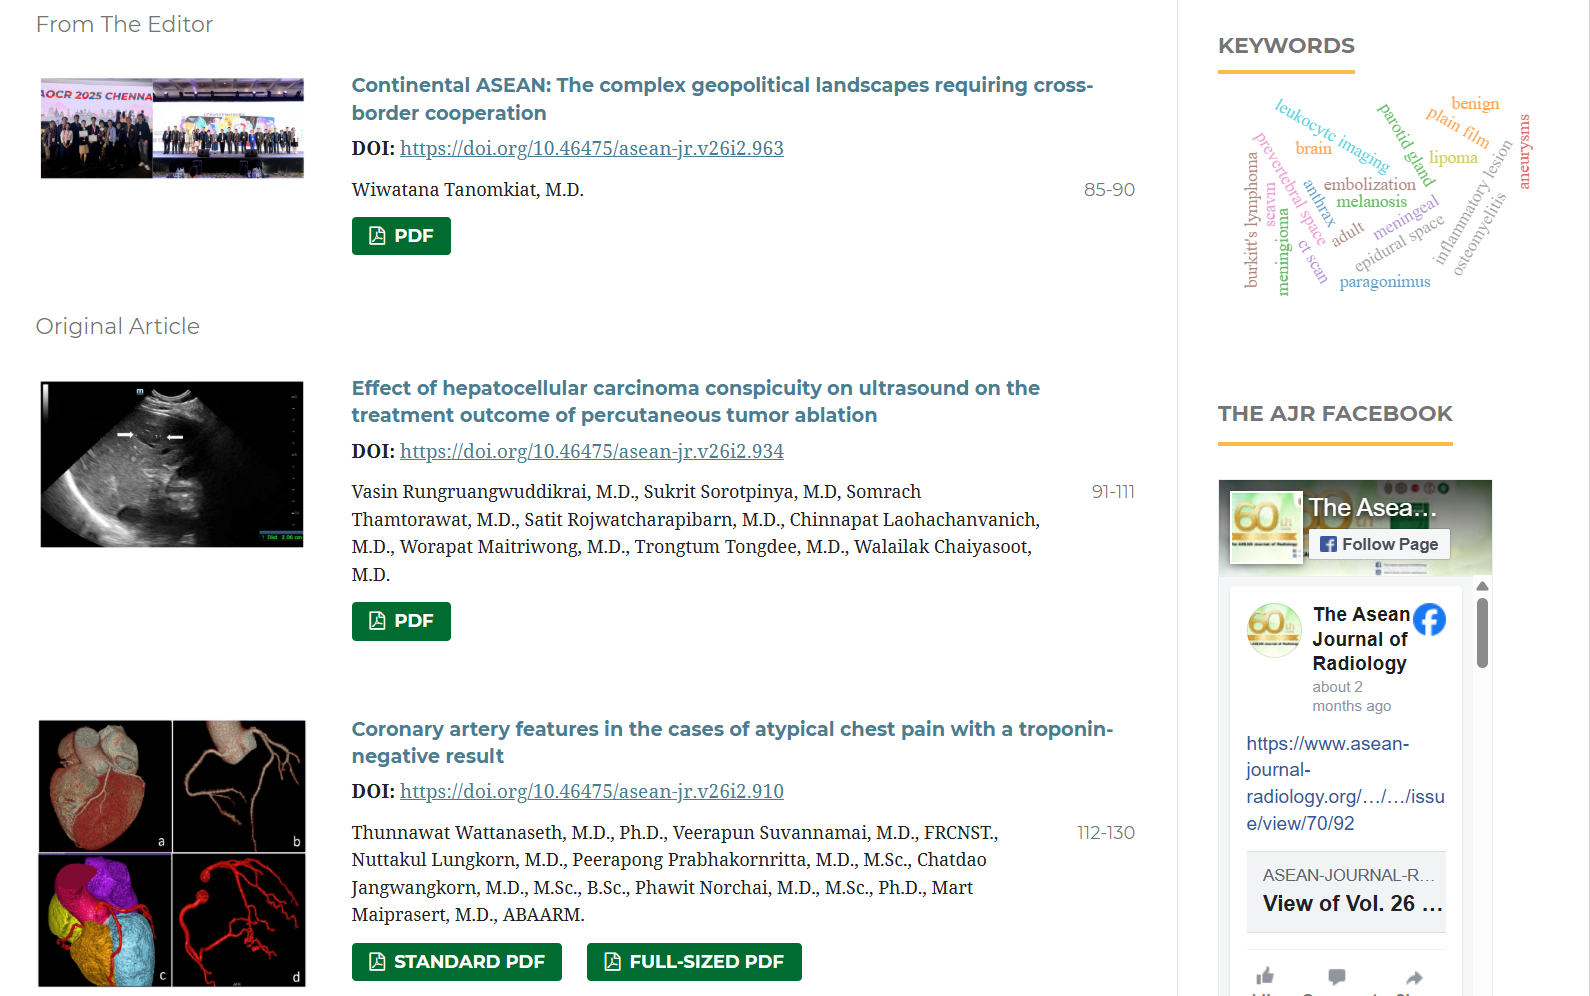Image resolution: width=1590 pixels, height=996 pixels.
Task: Click the Share arrow icon
Action: pos(1413,977)
